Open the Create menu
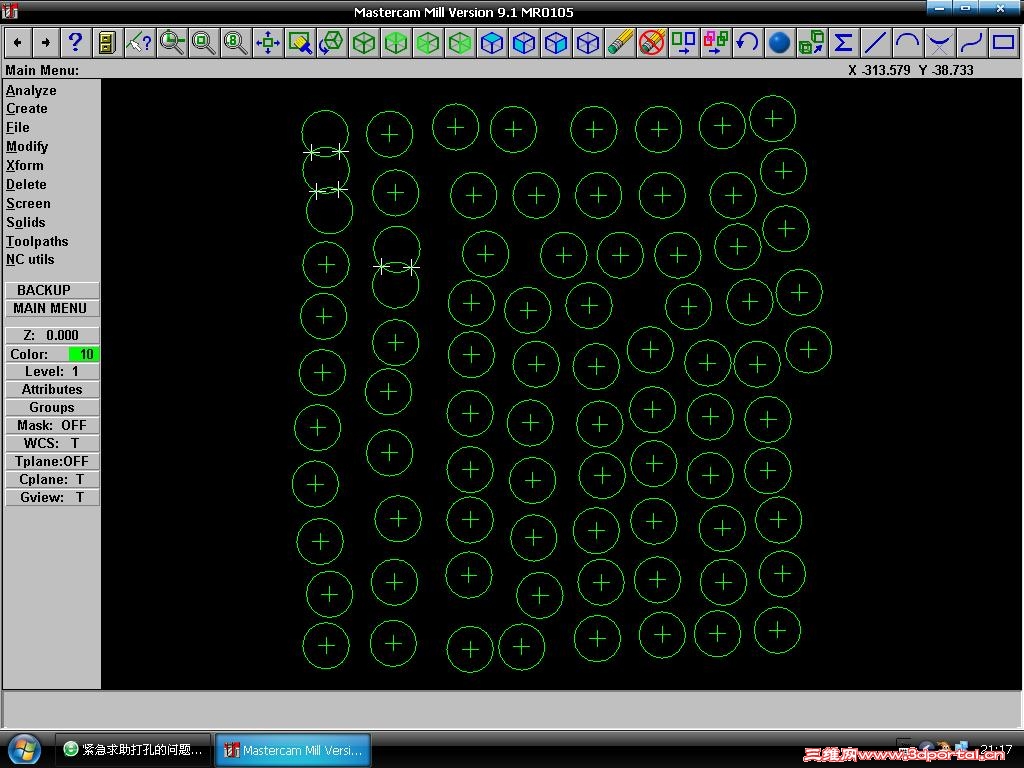Viewport: 1024px width, 768px height. [27, 108]
